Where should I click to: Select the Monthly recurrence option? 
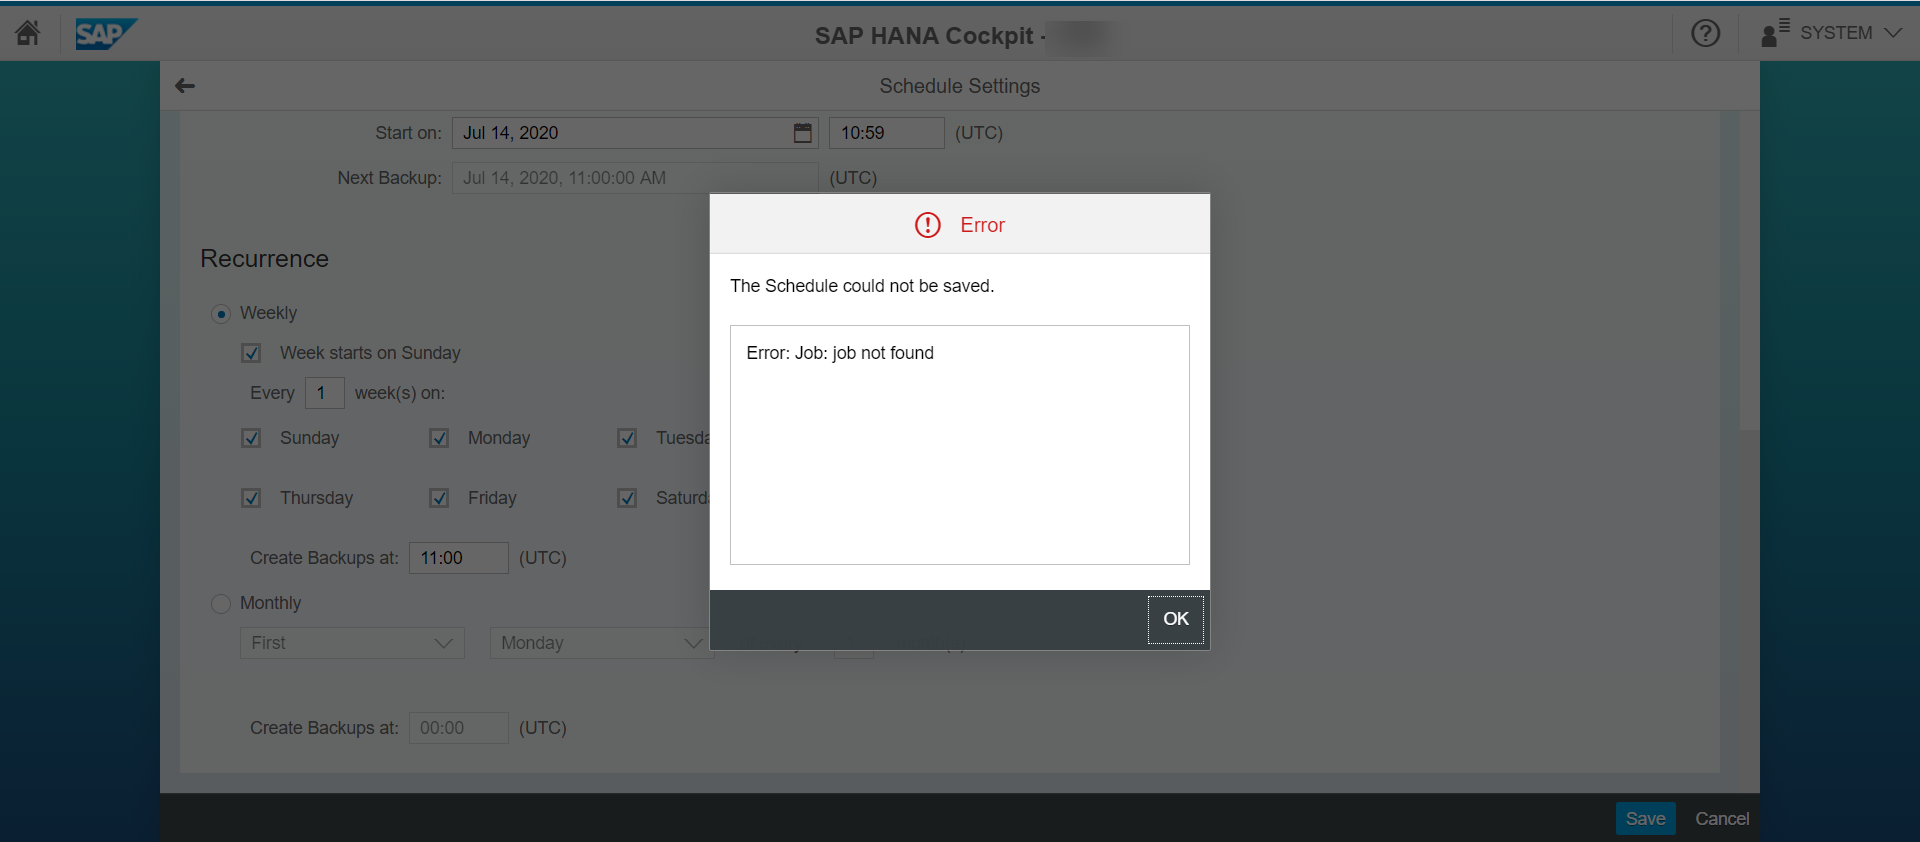tap(221, 604)
